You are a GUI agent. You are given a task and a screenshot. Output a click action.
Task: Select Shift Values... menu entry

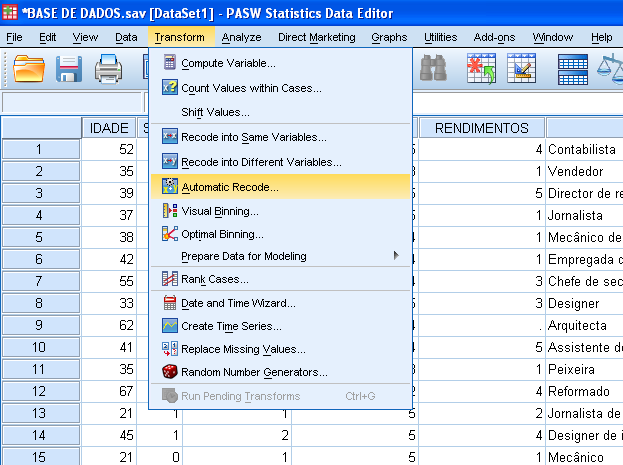pos(280,112)
